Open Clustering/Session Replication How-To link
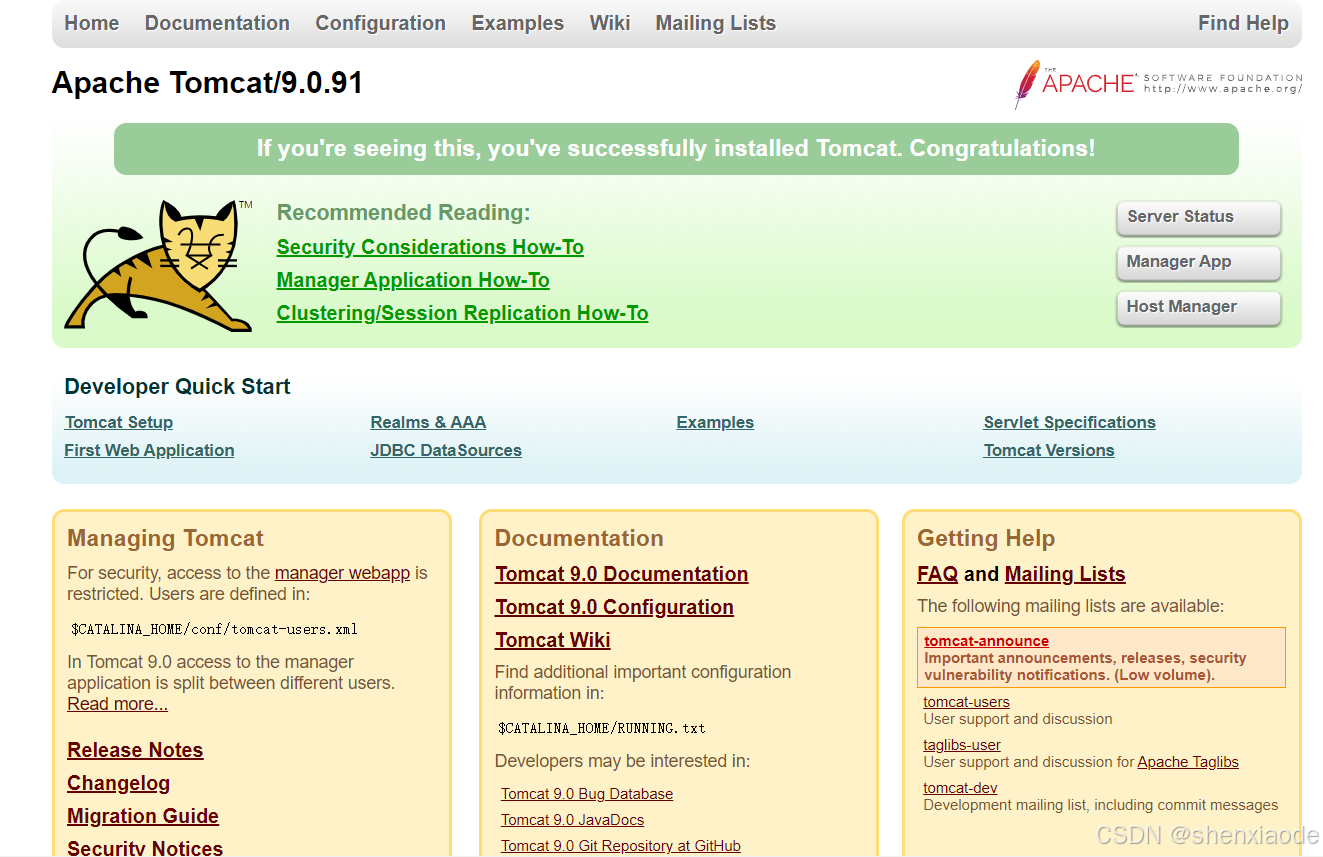The width and height of the screenshot is (1323, 857). tap(462, 313)
